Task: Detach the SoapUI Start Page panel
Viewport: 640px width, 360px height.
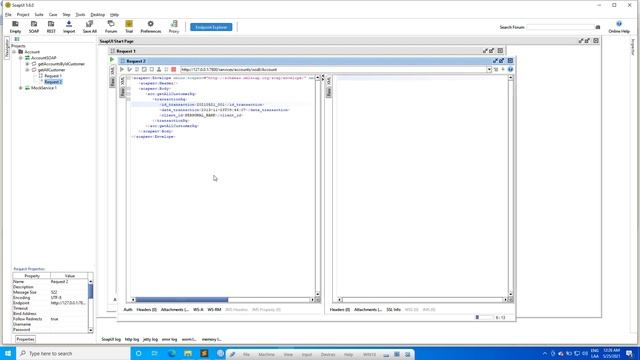Action: 587,41
